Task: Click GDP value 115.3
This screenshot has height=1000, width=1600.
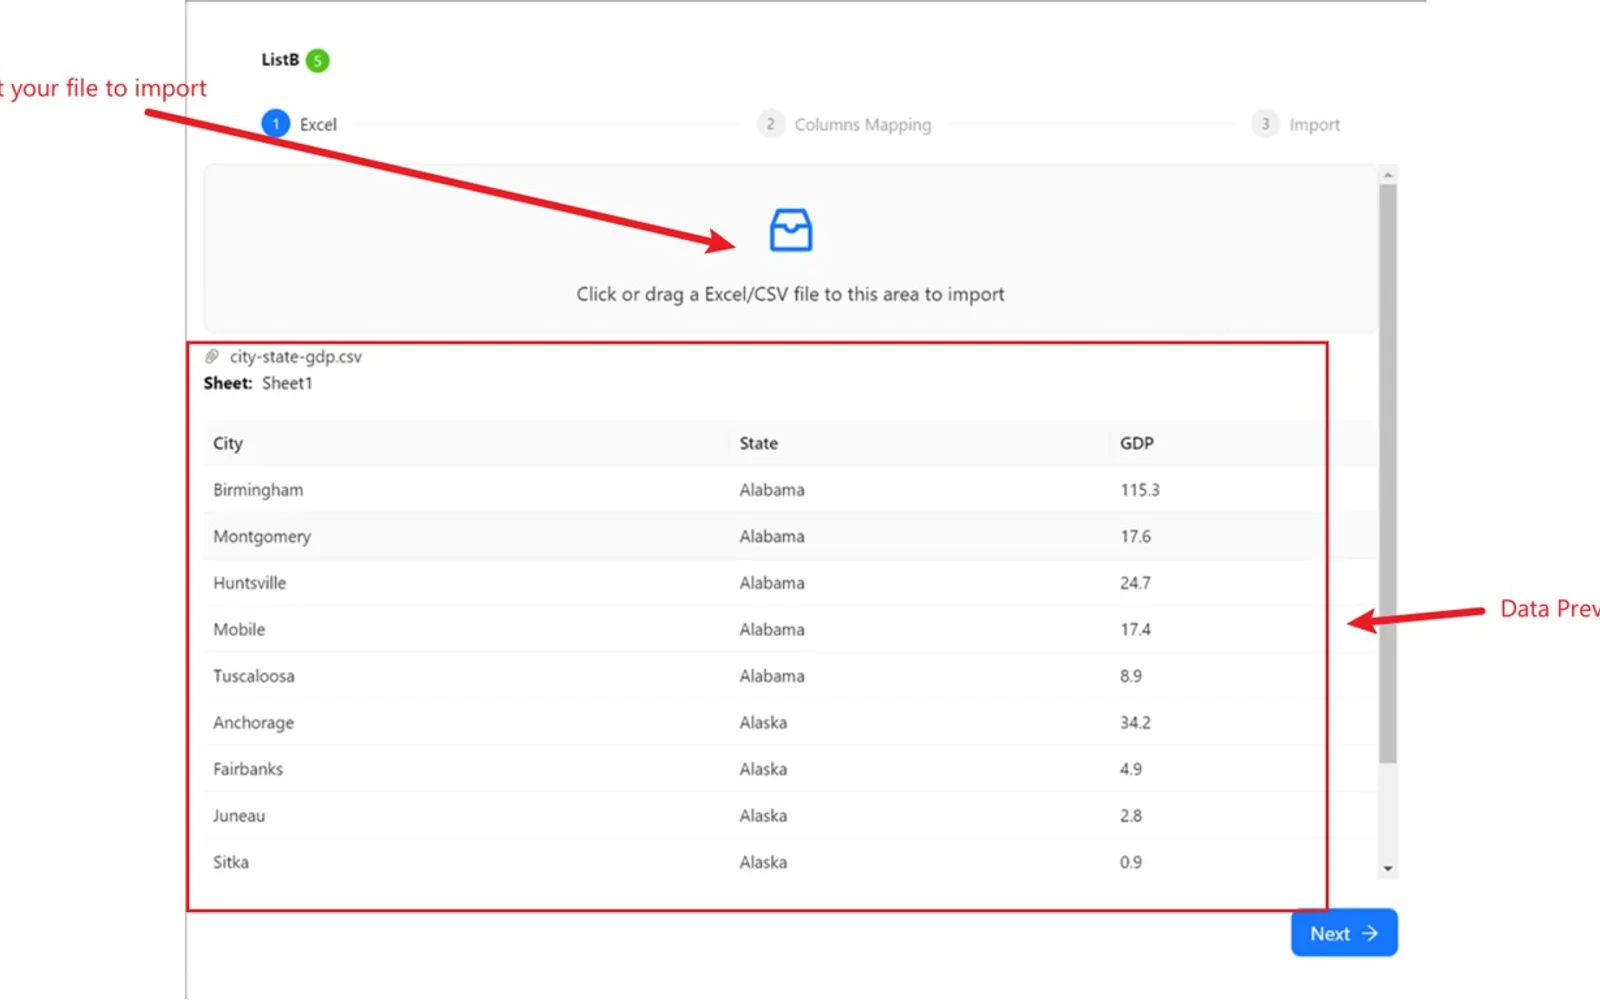Action: 1140,490
